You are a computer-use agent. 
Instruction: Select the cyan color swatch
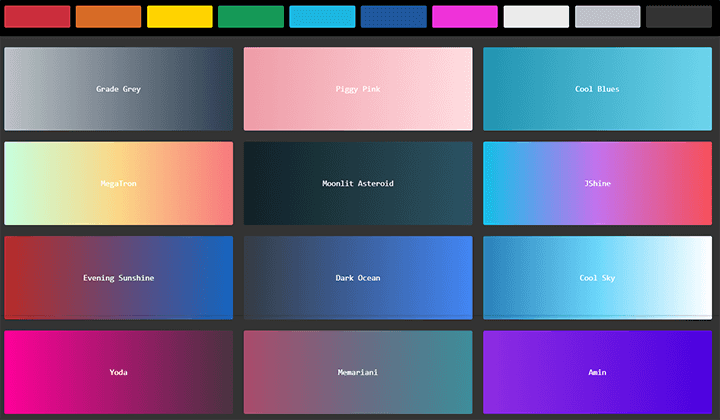(x=322, y=17)
